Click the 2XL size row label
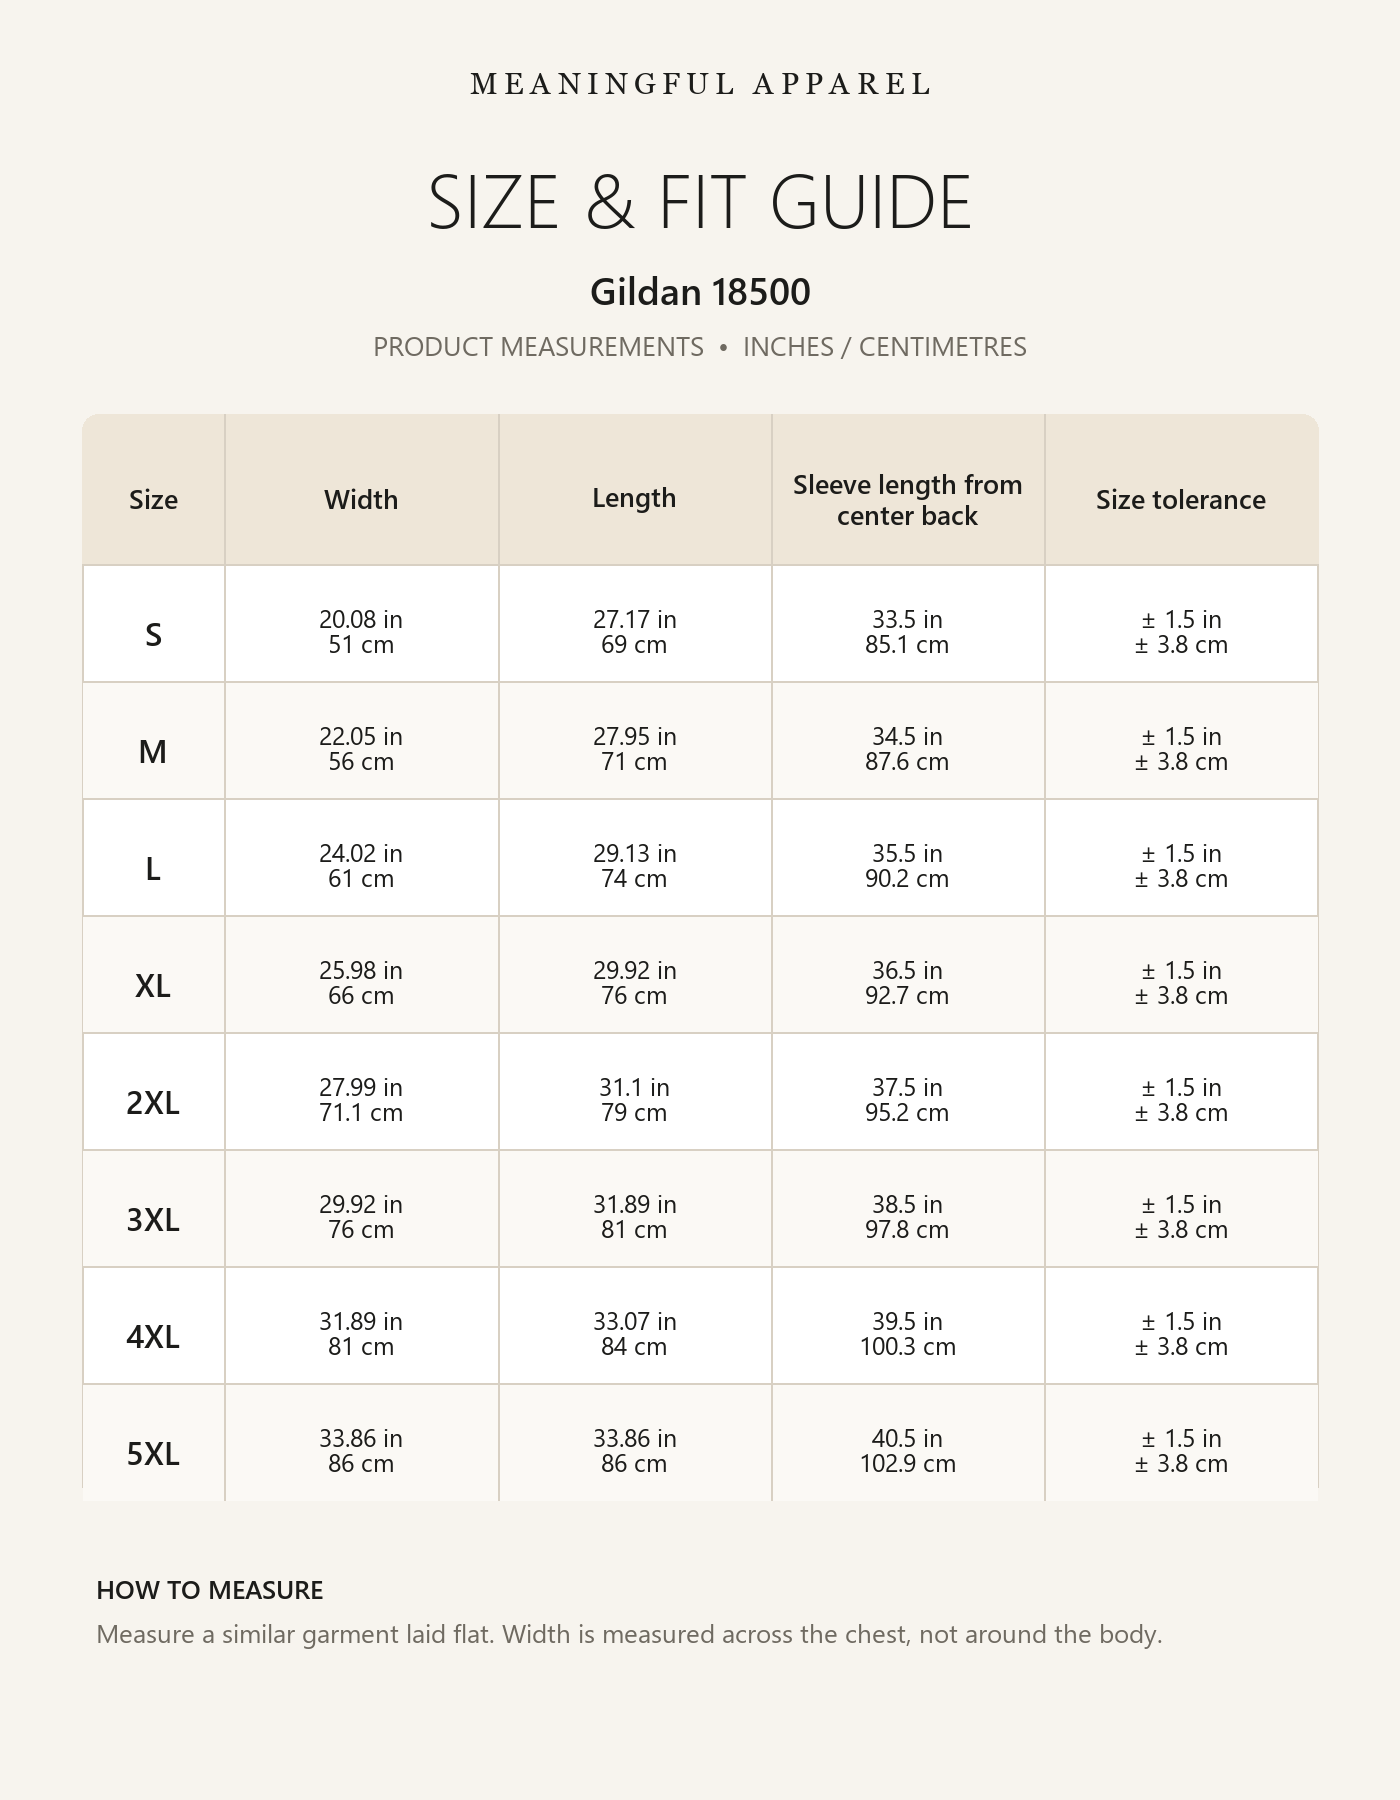The height and width of the screenshot is (1800, 1400). [153, 1102]
